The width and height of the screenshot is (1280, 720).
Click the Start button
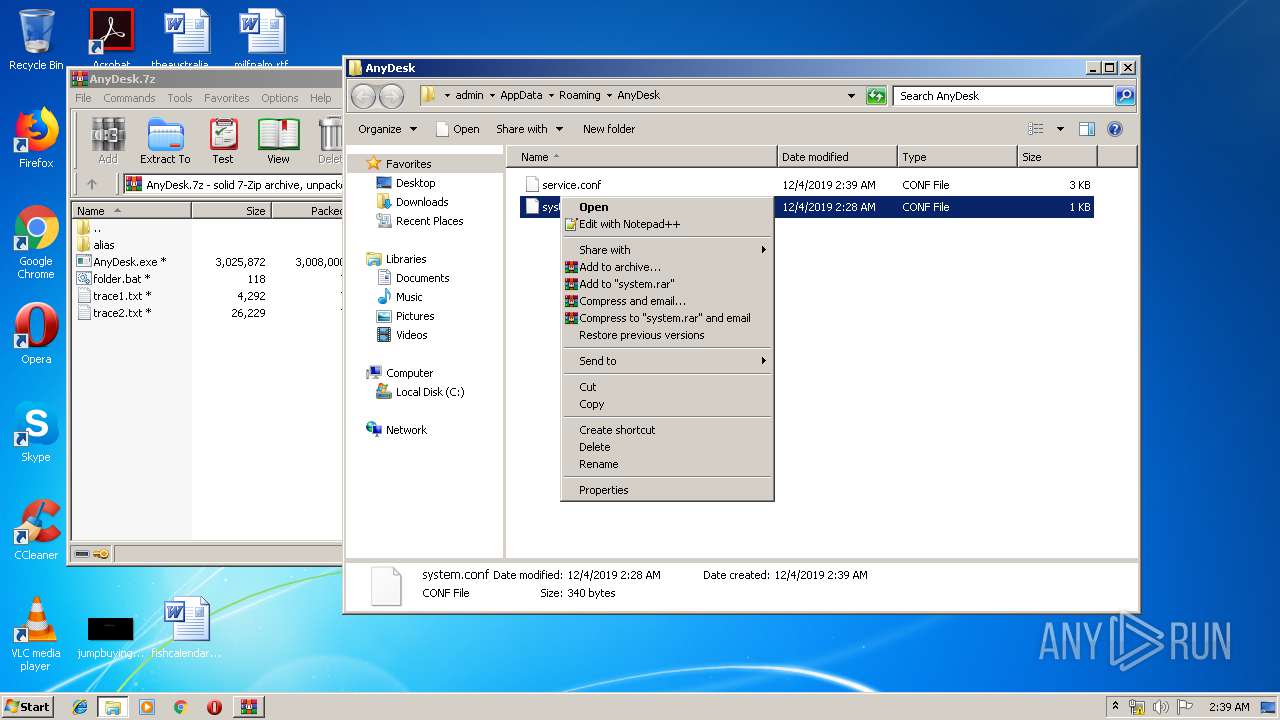(x=28, y=707)
